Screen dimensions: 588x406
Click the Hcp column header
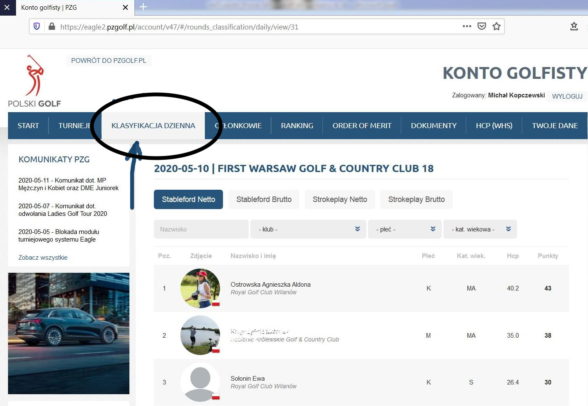pos(513,256)
